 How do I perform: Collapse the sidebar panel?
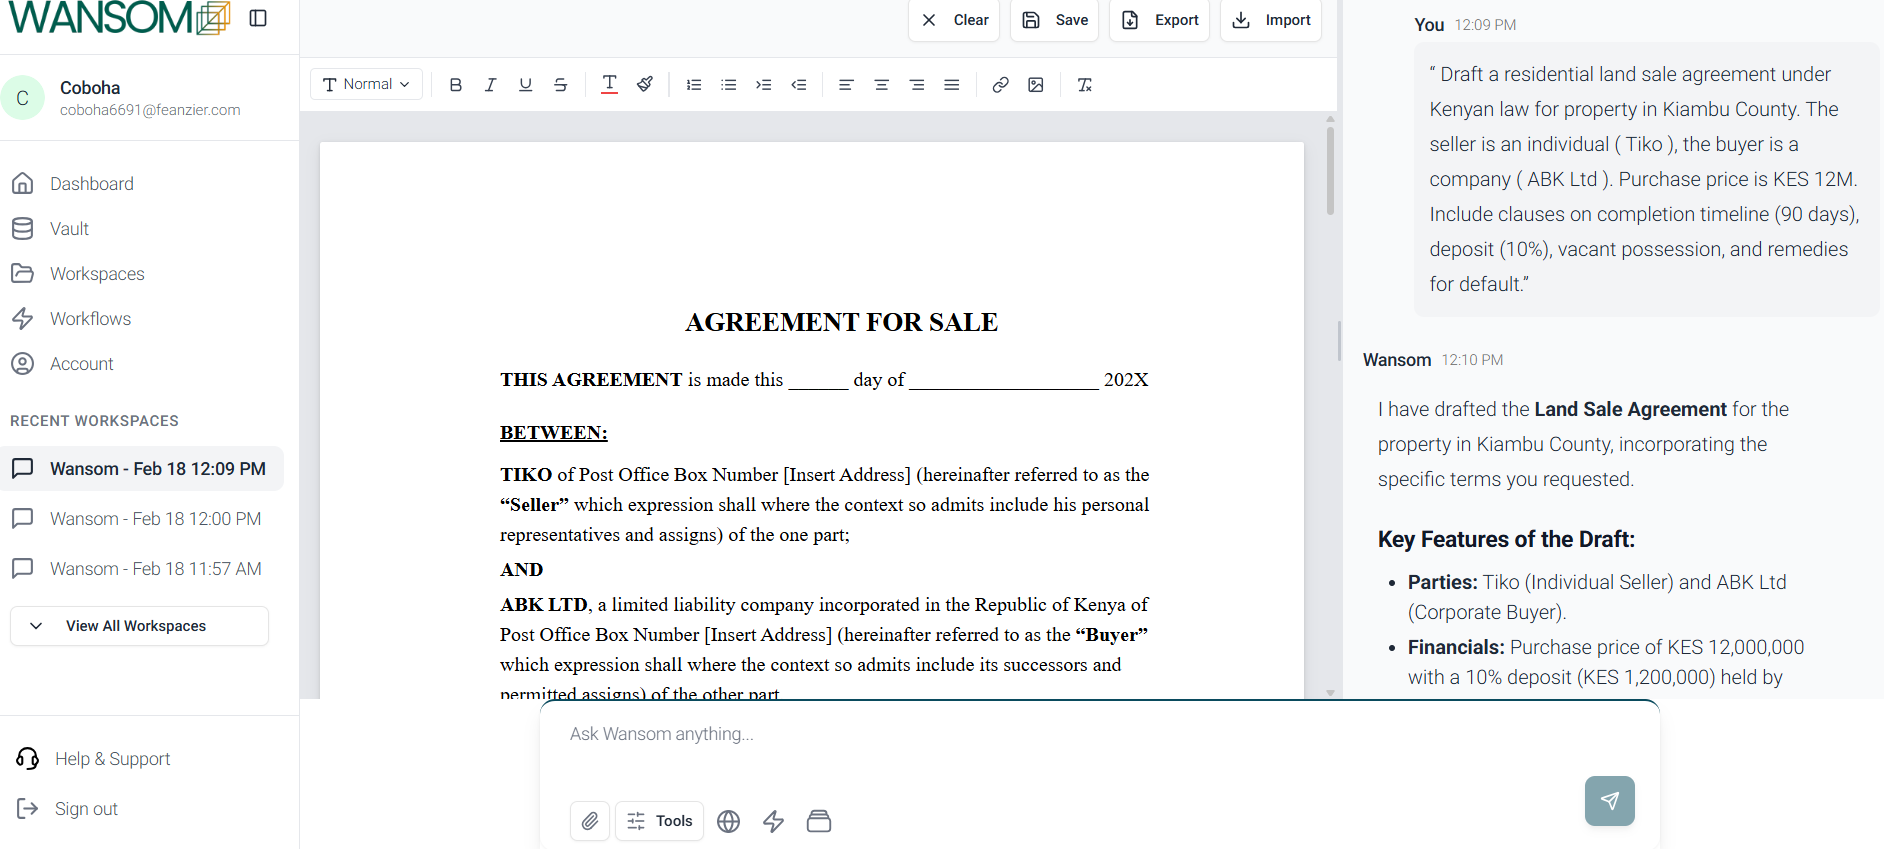point(258,18)
